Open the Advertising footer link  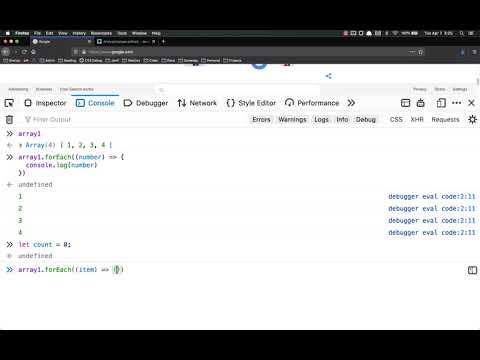click(18, 89)
